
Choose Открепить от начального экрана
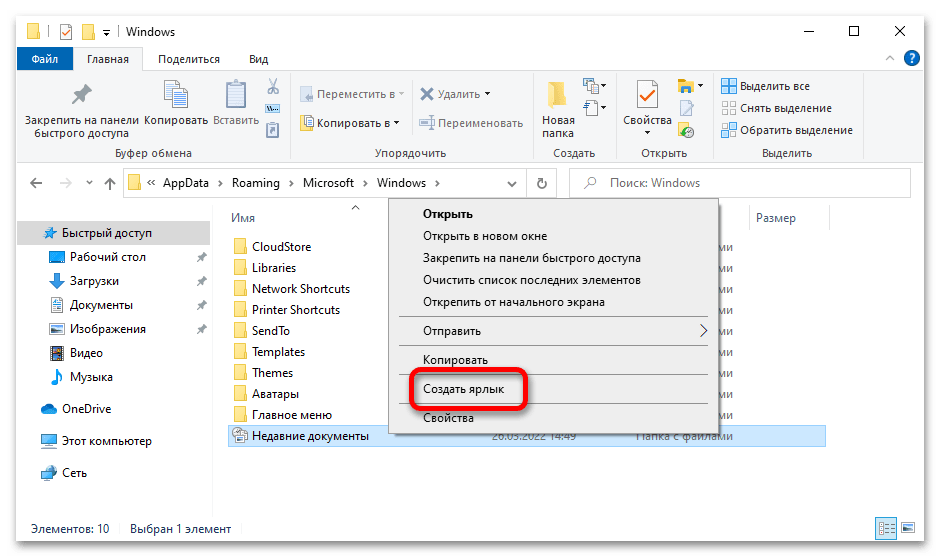[x=553, y=302]
